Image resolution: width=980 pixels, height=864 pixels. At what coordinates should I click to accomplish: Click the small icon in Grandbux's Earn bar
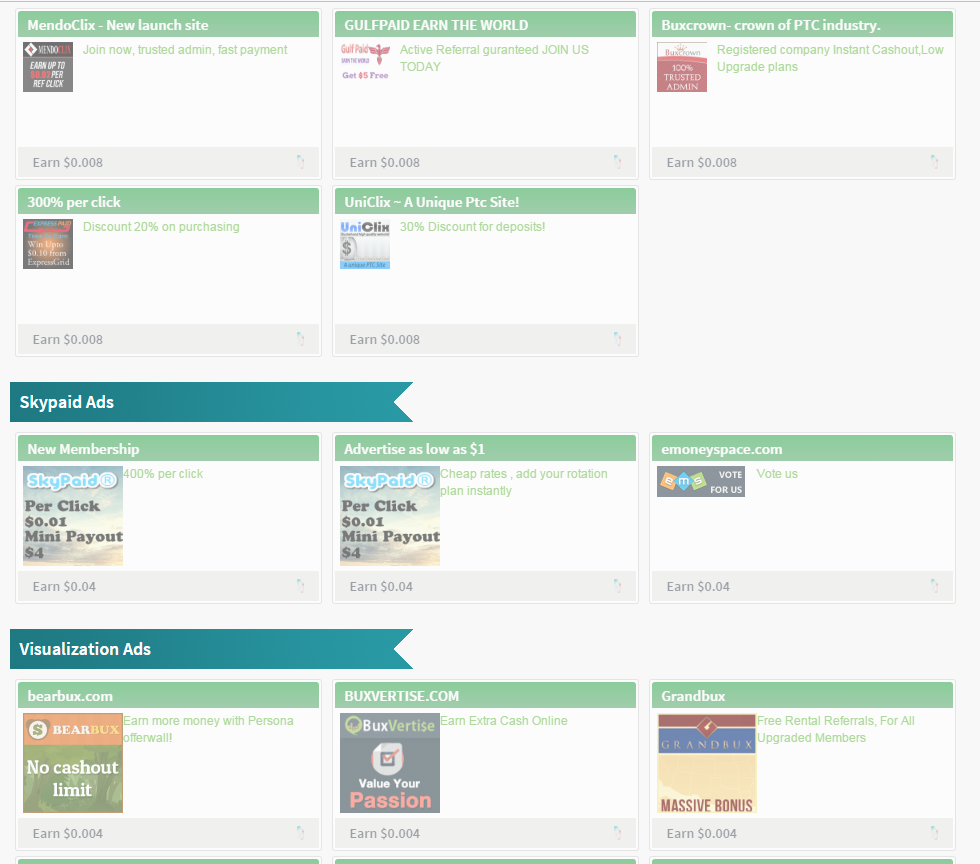click(934, 833)
